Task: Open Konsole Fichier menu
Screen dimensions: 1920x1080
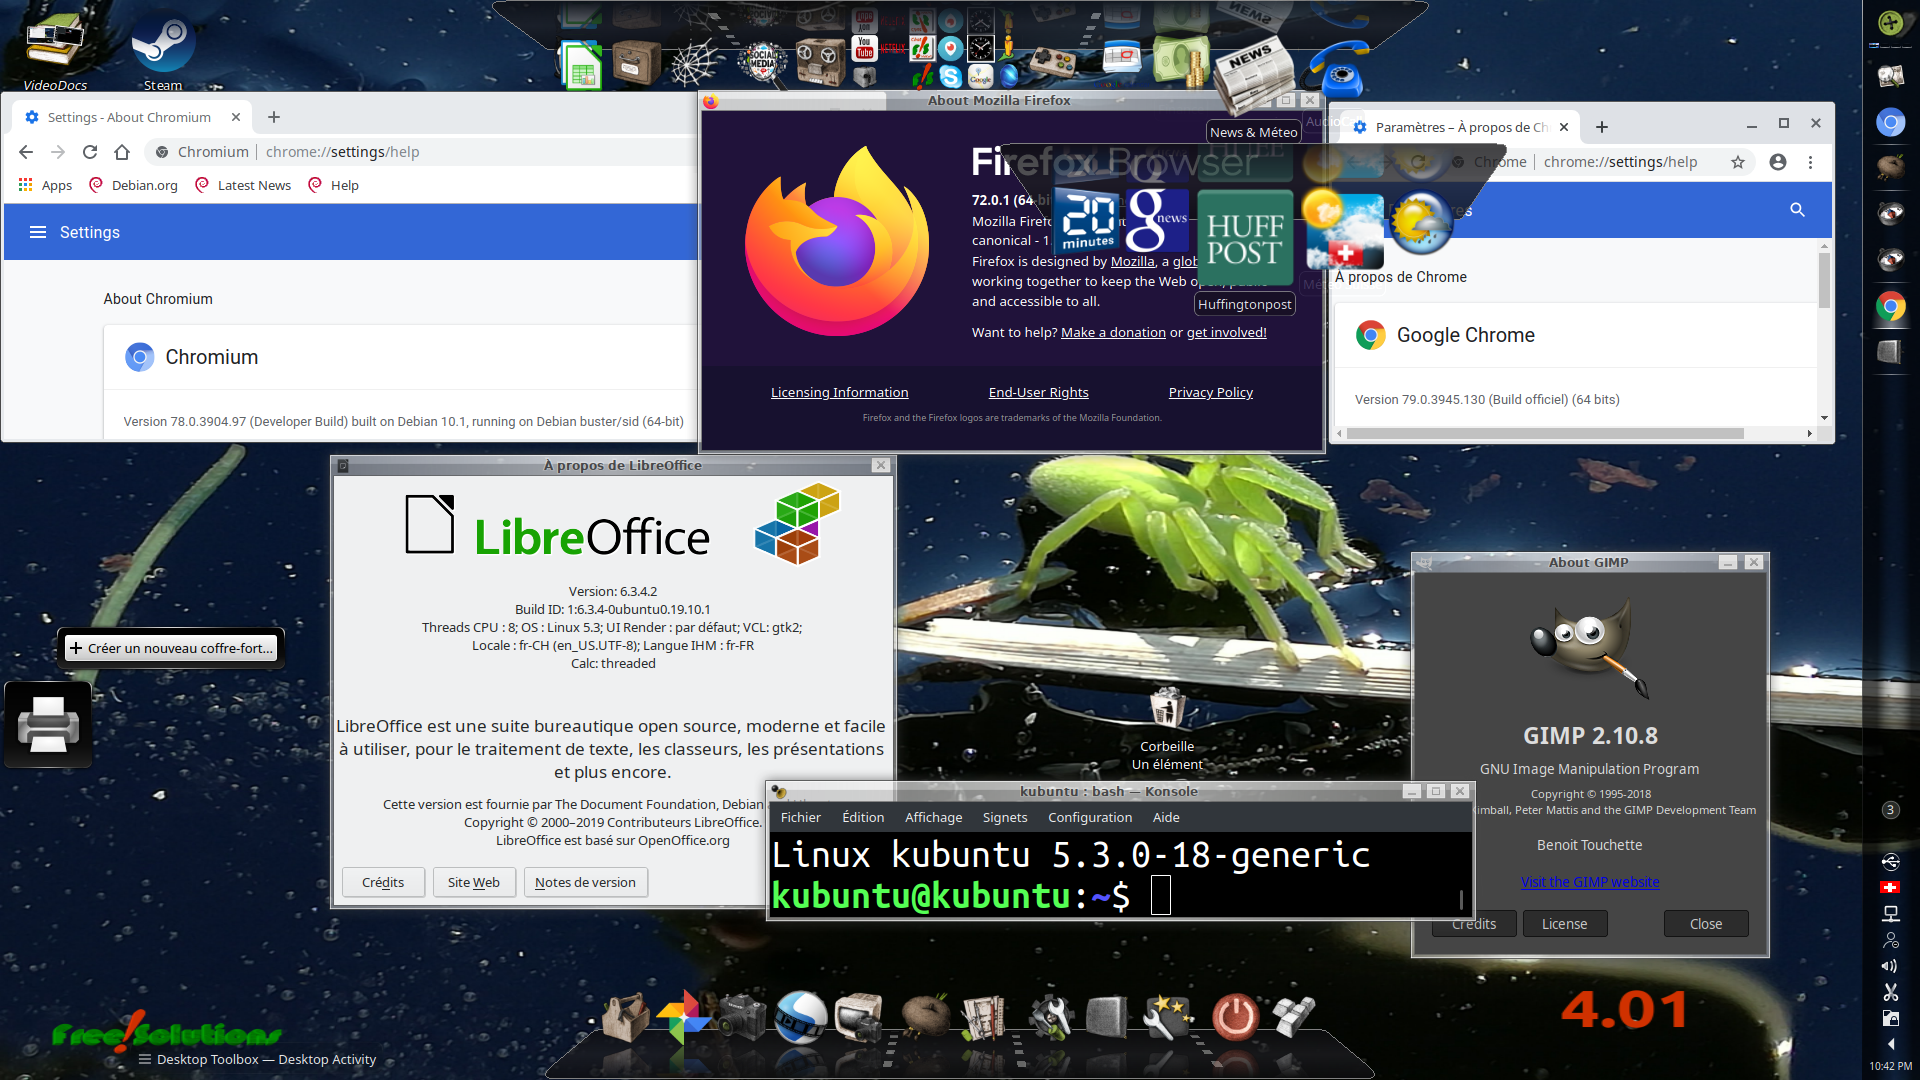Action: (x=801, y=817)
